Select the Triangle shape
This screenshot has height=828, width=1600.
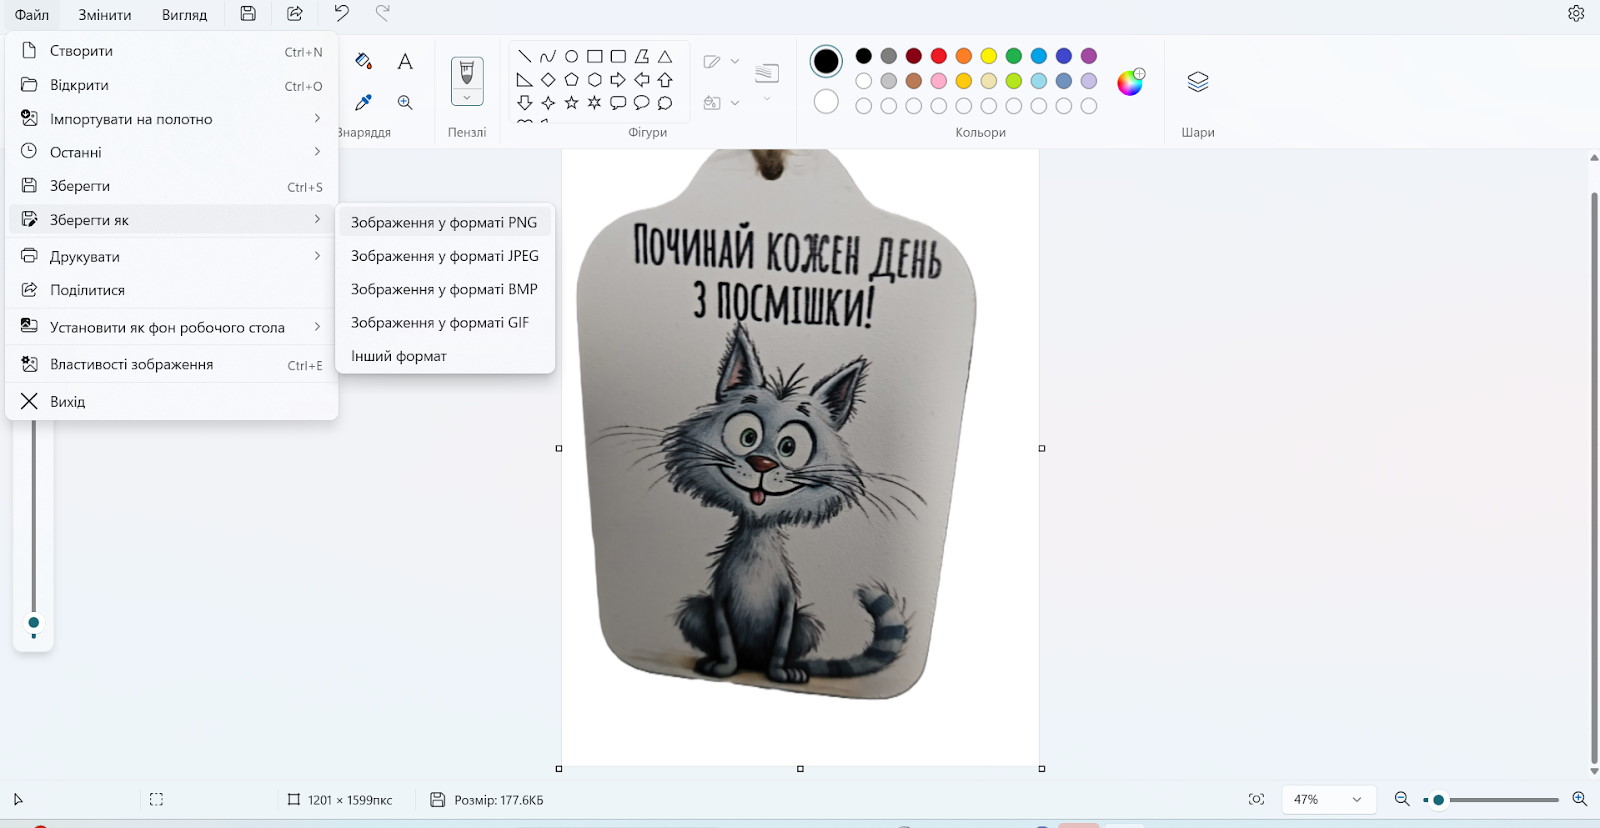[x=665, y=57]
